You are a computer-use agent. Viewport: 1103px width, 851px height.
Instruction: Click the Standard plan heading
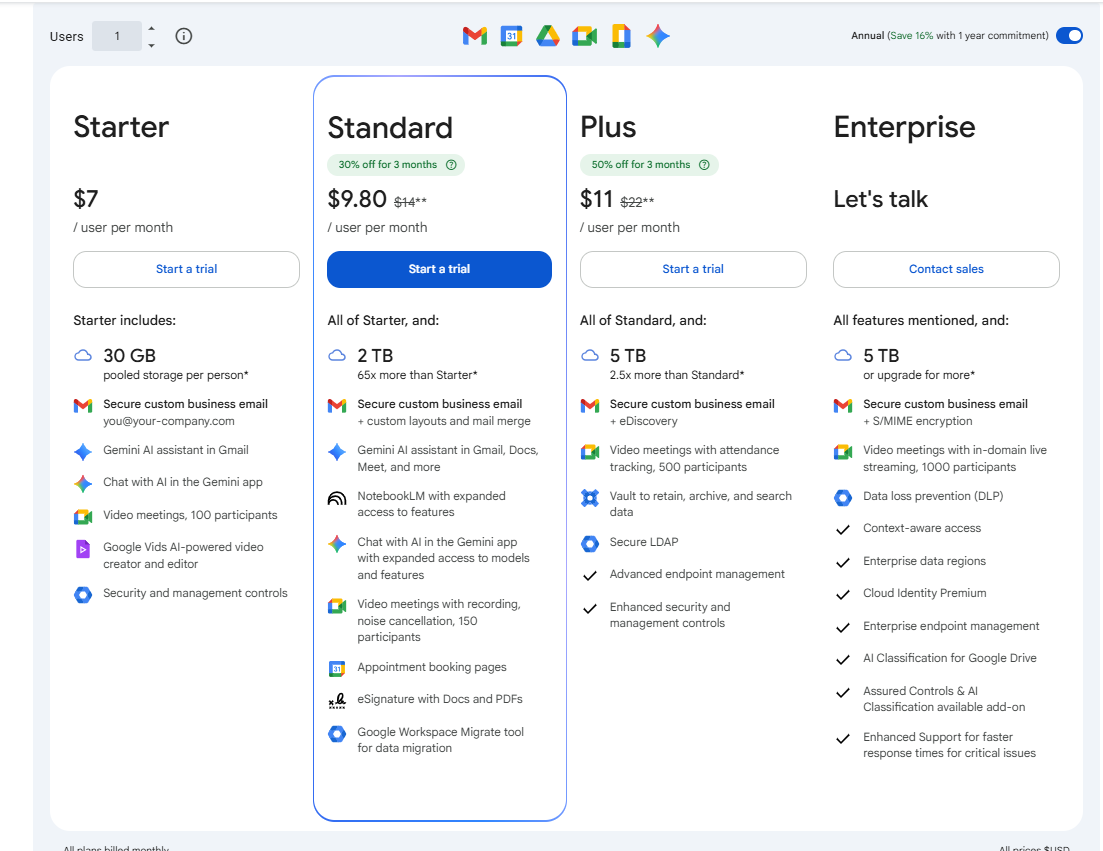(x=390, y=128)
